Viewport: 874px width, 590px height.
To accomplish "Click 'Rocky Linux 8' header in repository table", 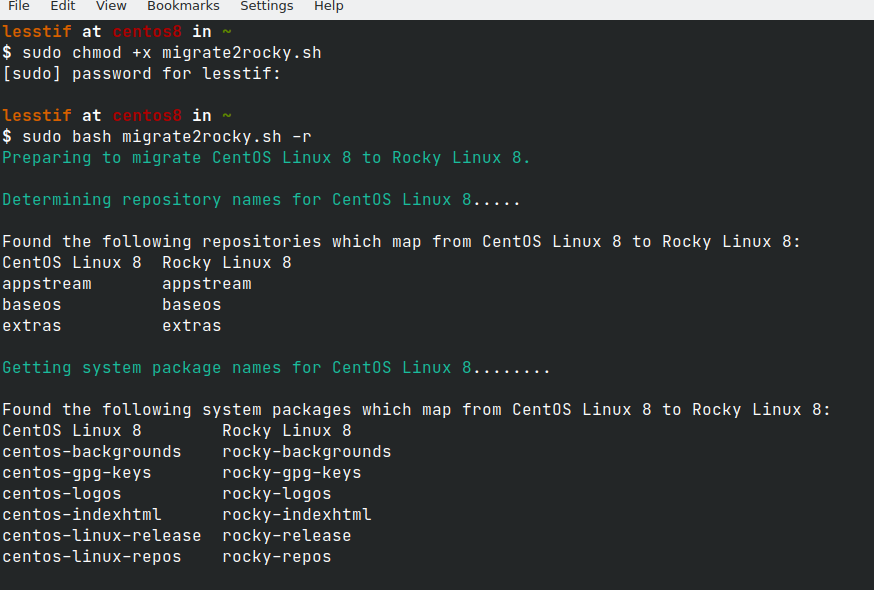I will (x=227, y=263).
